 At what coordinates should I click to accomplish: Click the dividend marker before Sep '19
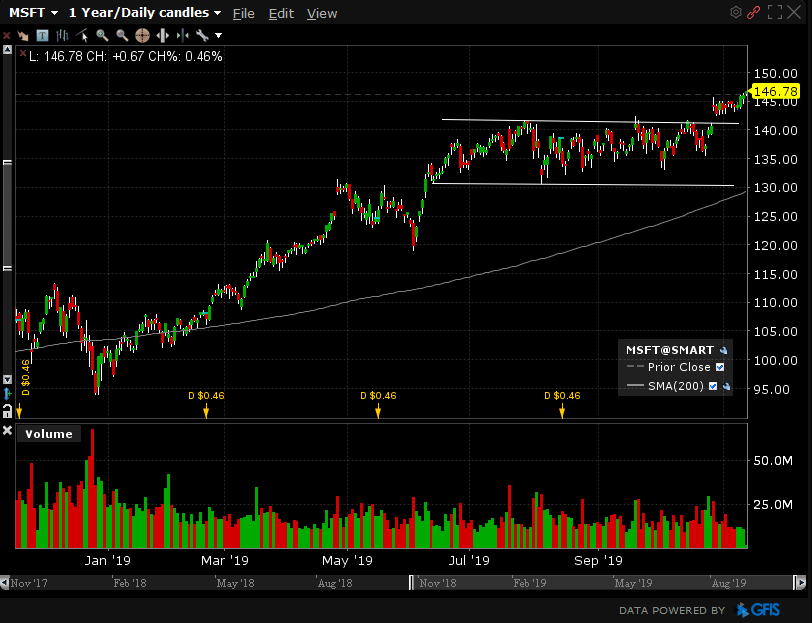pos(562,404)
